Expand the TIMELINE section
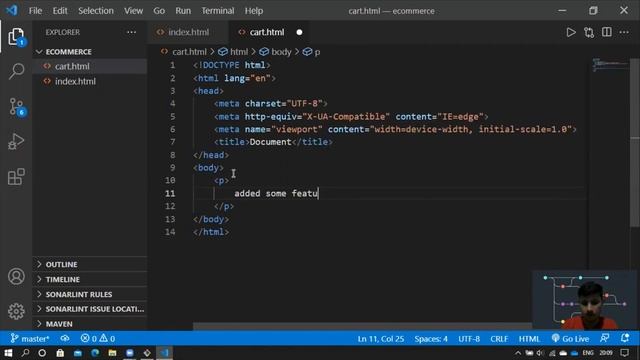The width and height of the screenshot is (640, 360). 90,280
